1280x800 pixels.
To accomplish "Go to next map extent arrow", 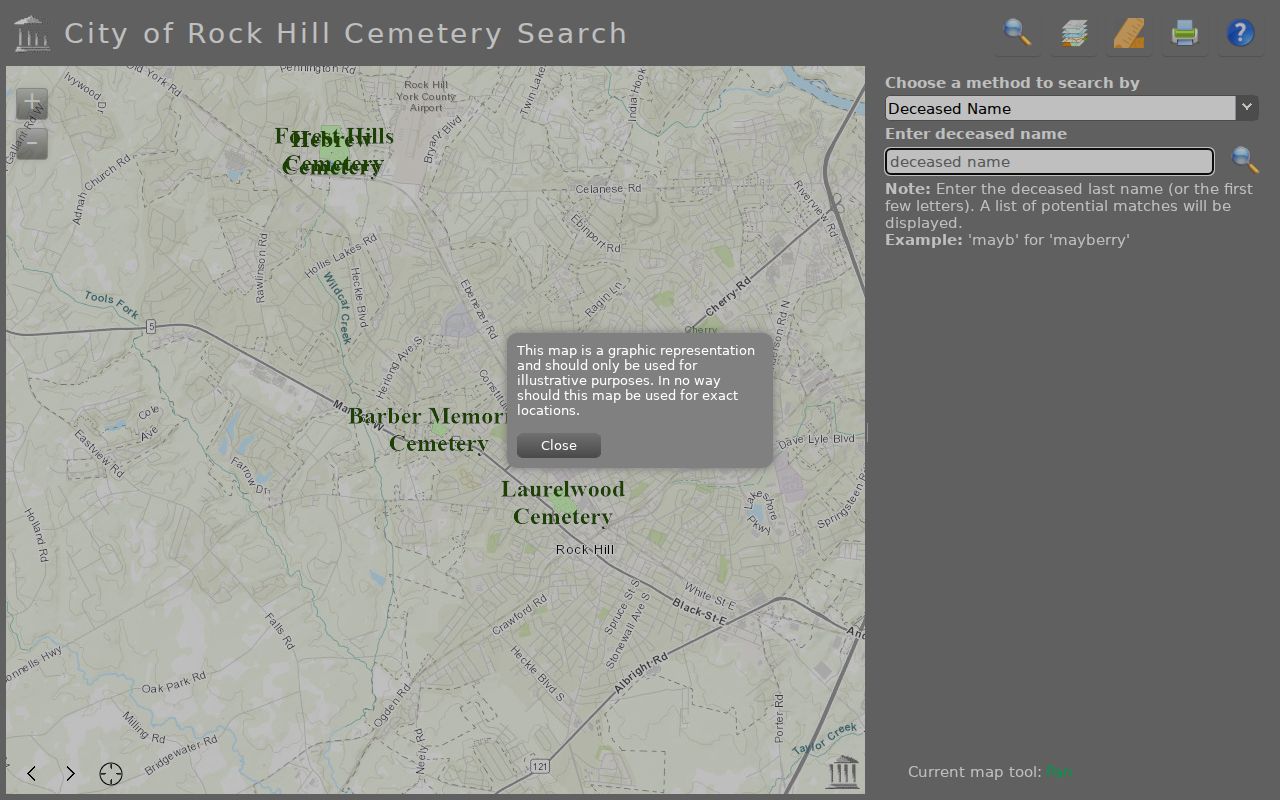I will click(x=71, y=773).
